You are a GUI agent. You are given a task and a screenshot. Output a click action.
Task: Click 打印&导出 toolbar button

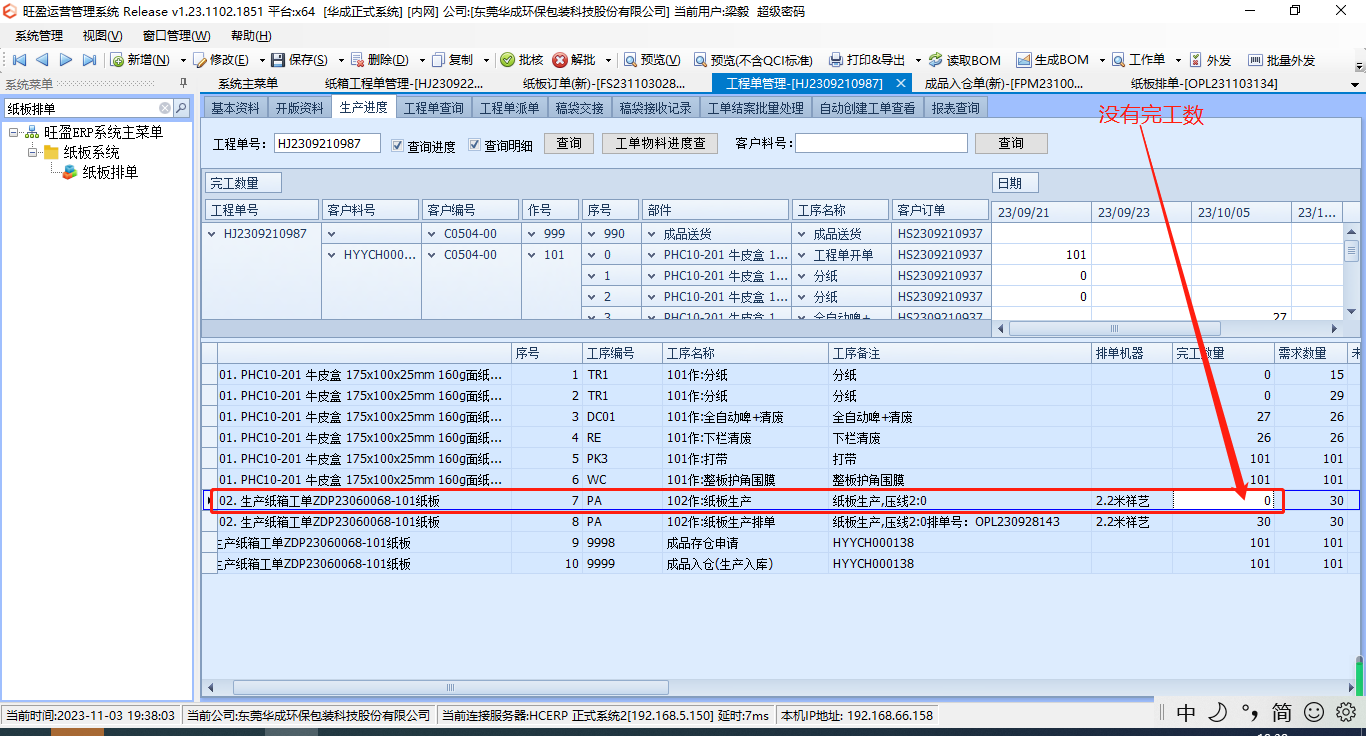tap(866, 60)
